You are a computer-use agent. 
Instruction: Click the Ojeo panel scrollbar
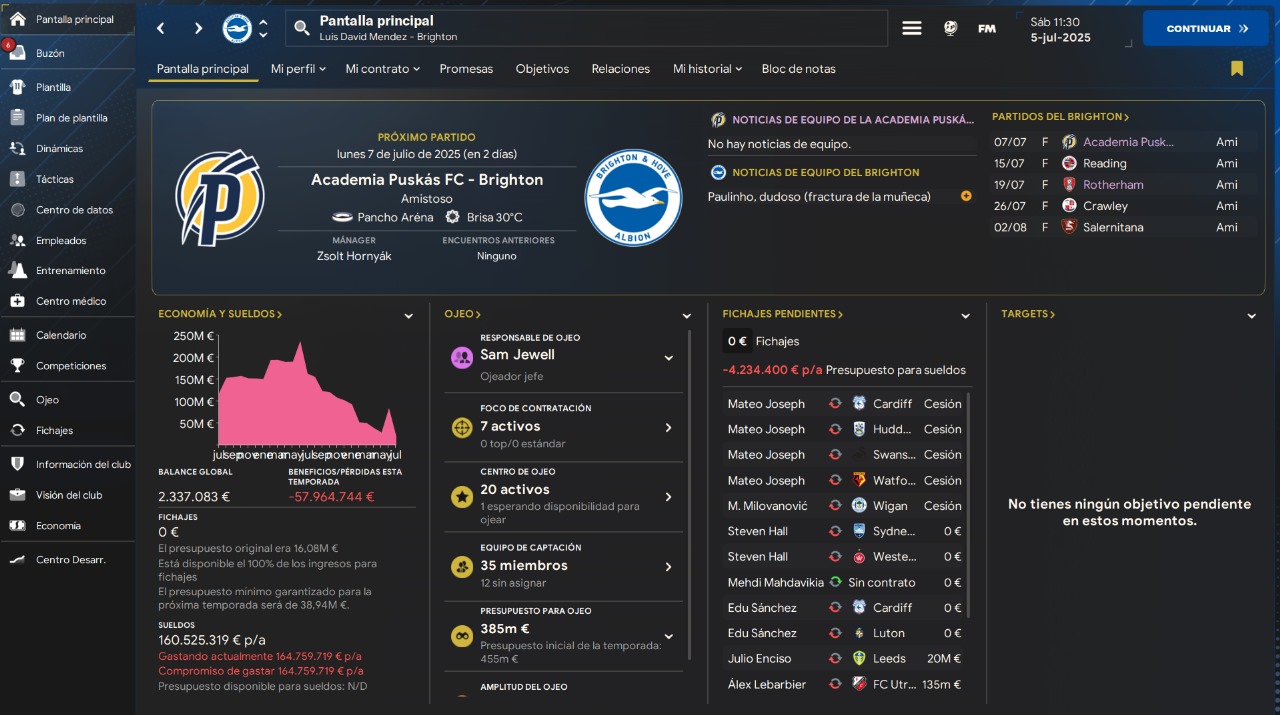coord(690,495)
